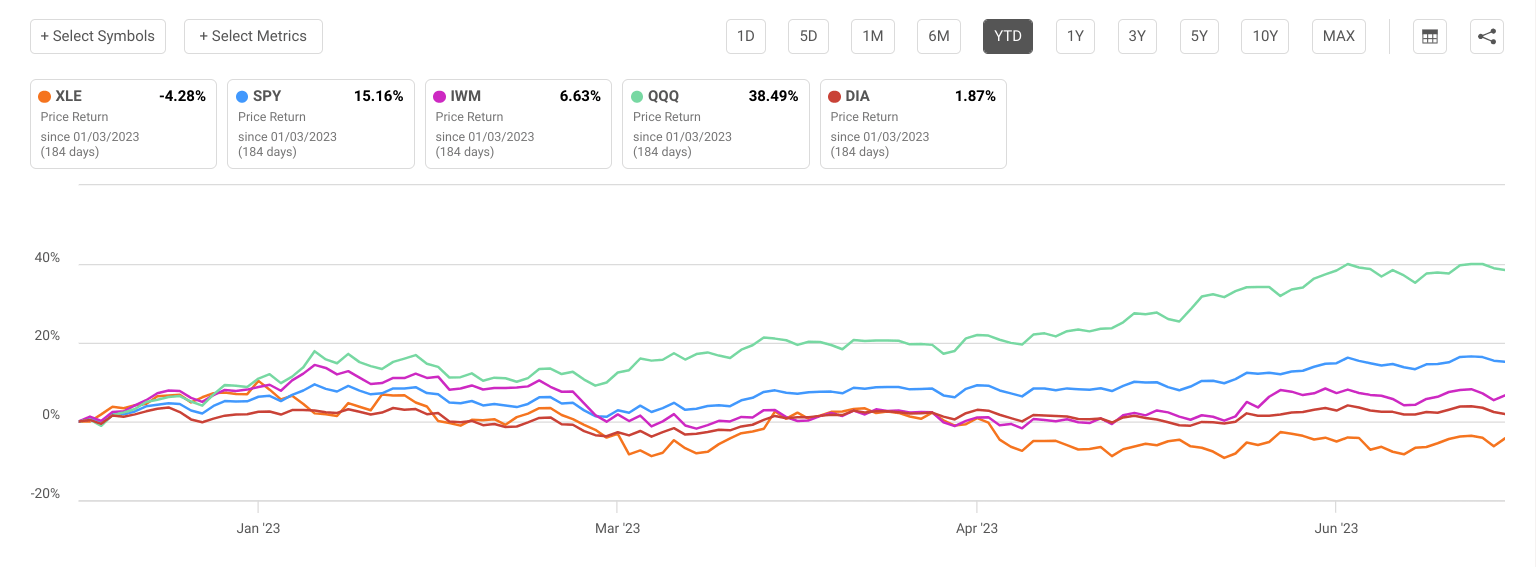Select the DIA symbol label
1536x567 pixels.
click(858, 97)
